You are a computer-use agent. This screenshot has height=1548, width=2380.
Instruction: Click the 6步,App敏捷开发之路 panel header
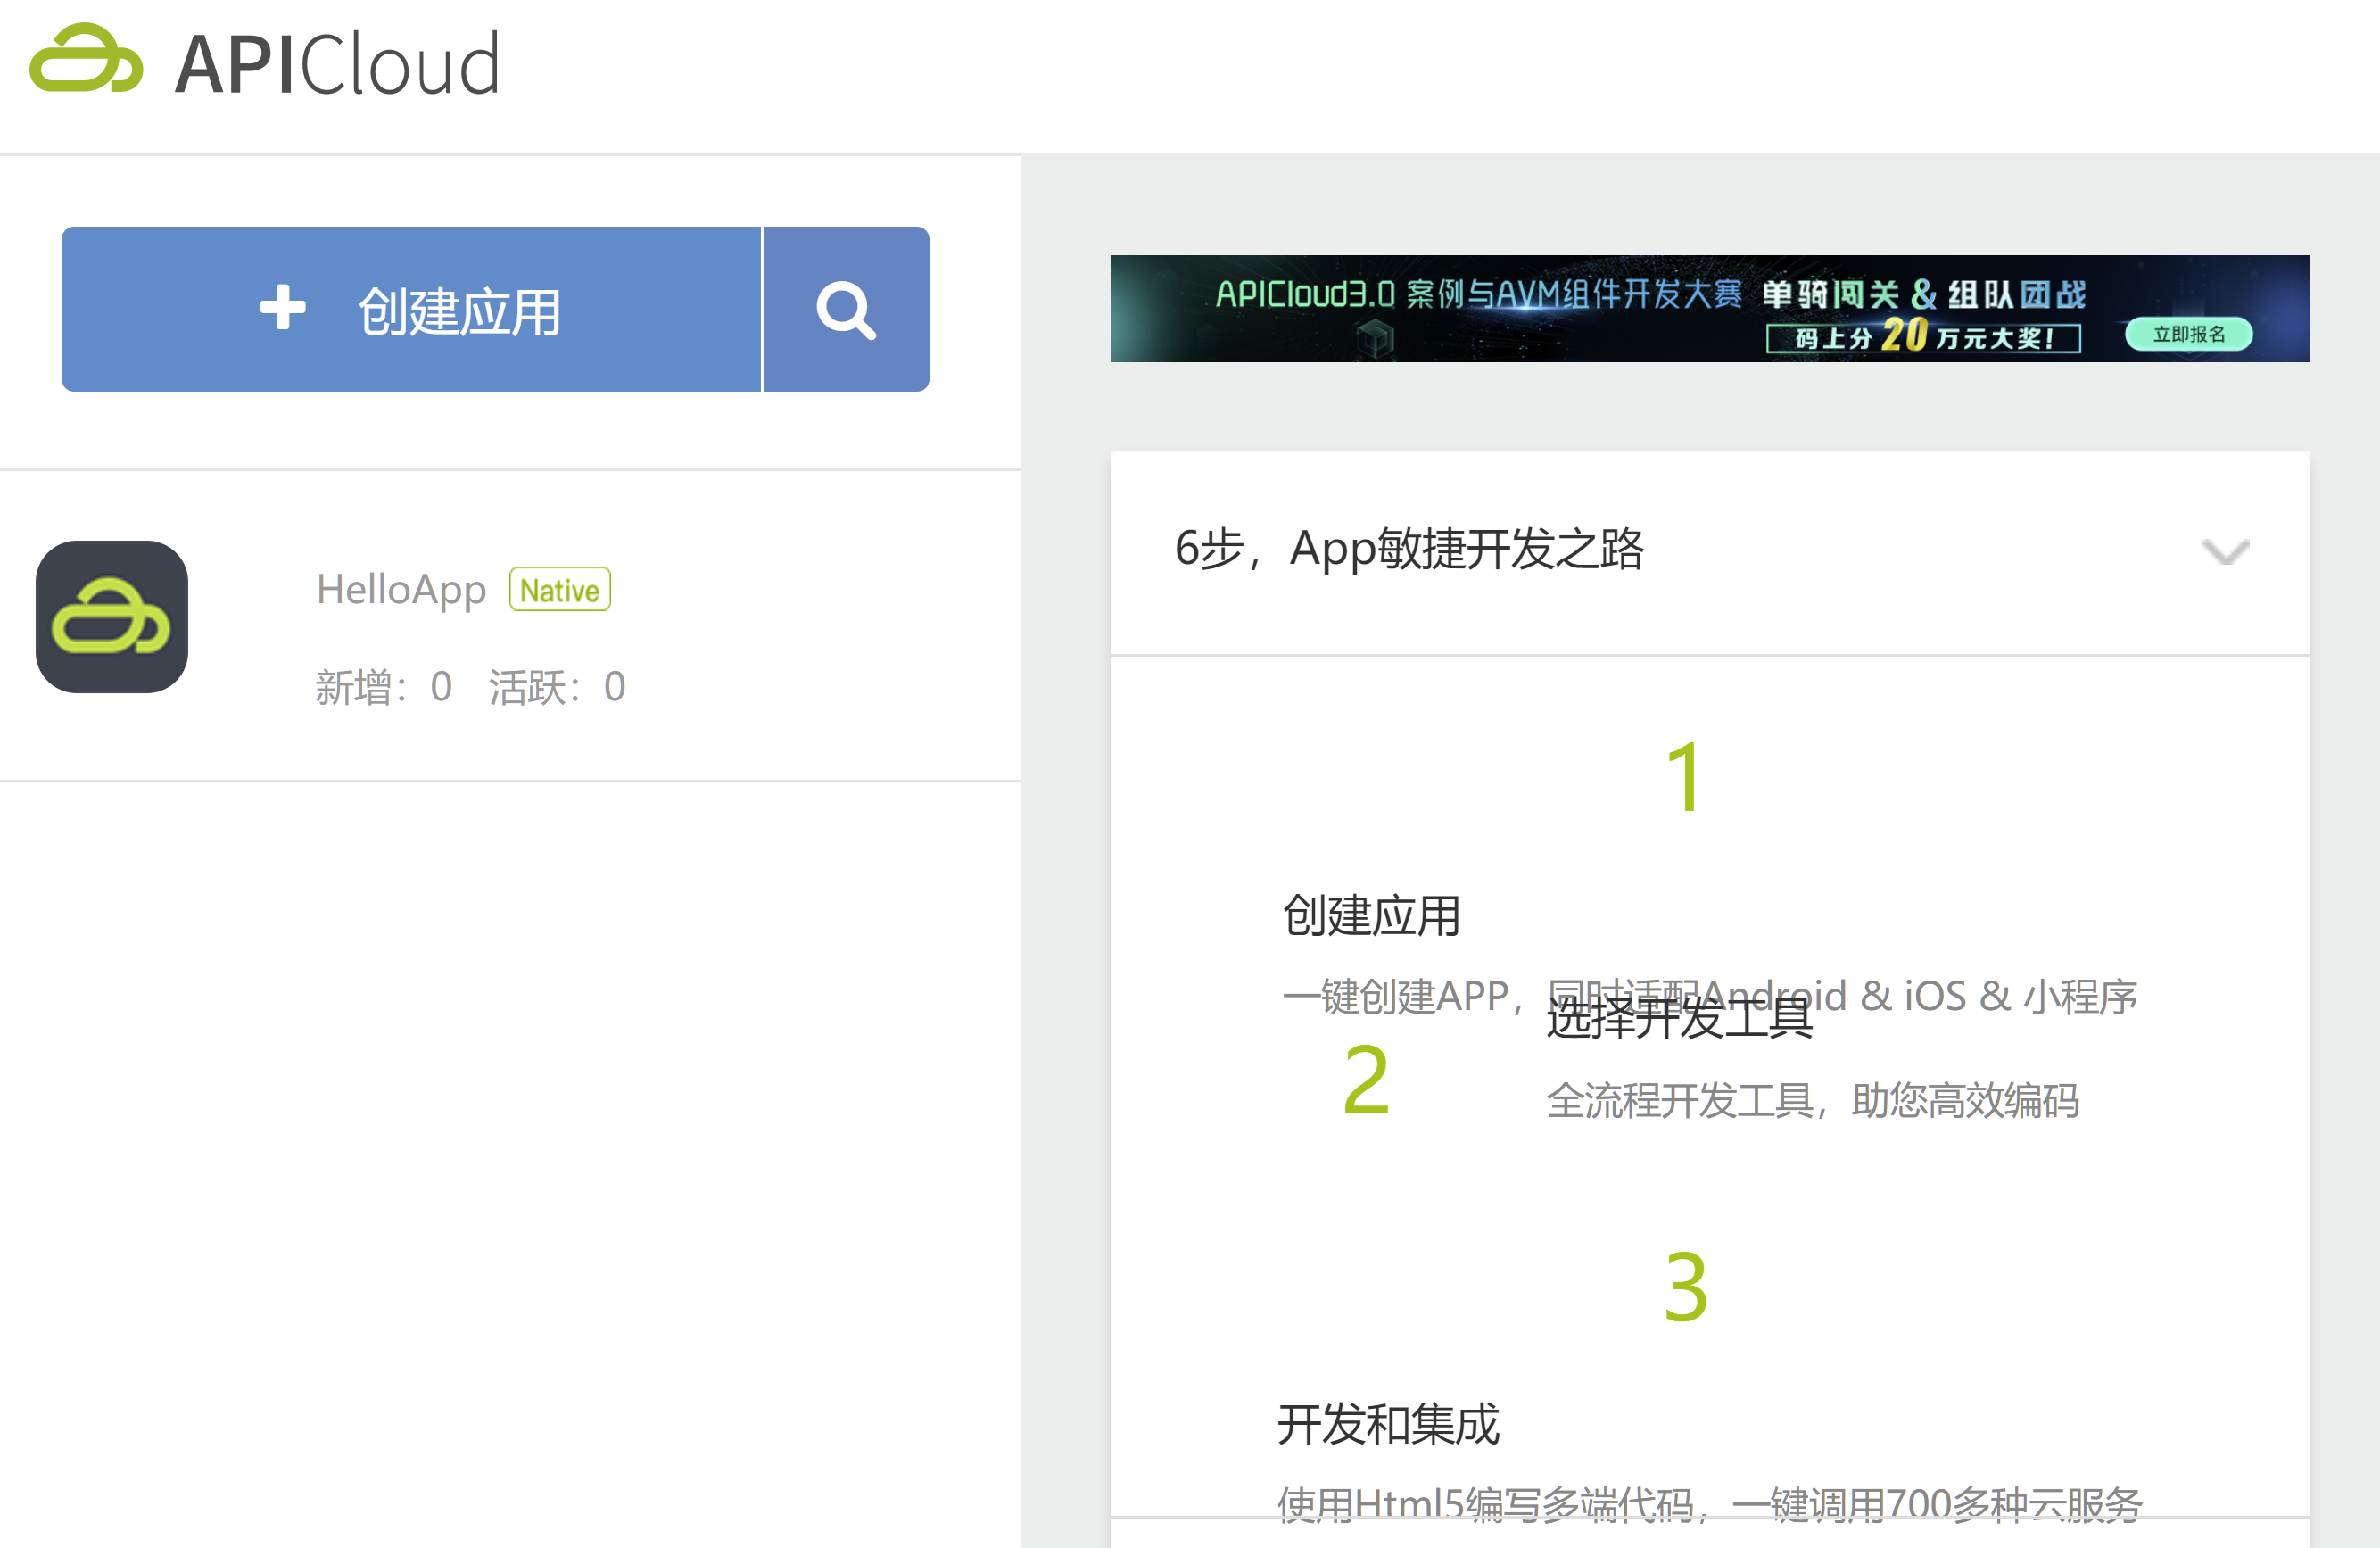1409,549
